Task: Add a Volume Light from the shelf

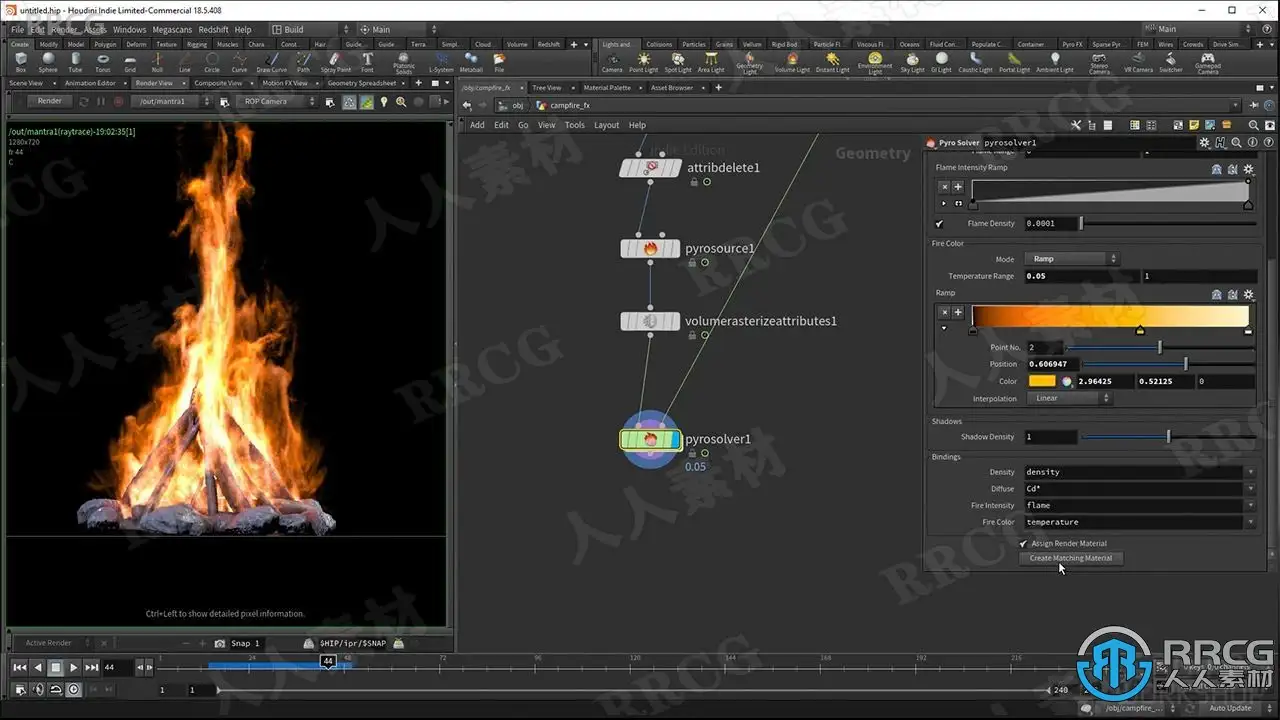Action: pos(792,63)
